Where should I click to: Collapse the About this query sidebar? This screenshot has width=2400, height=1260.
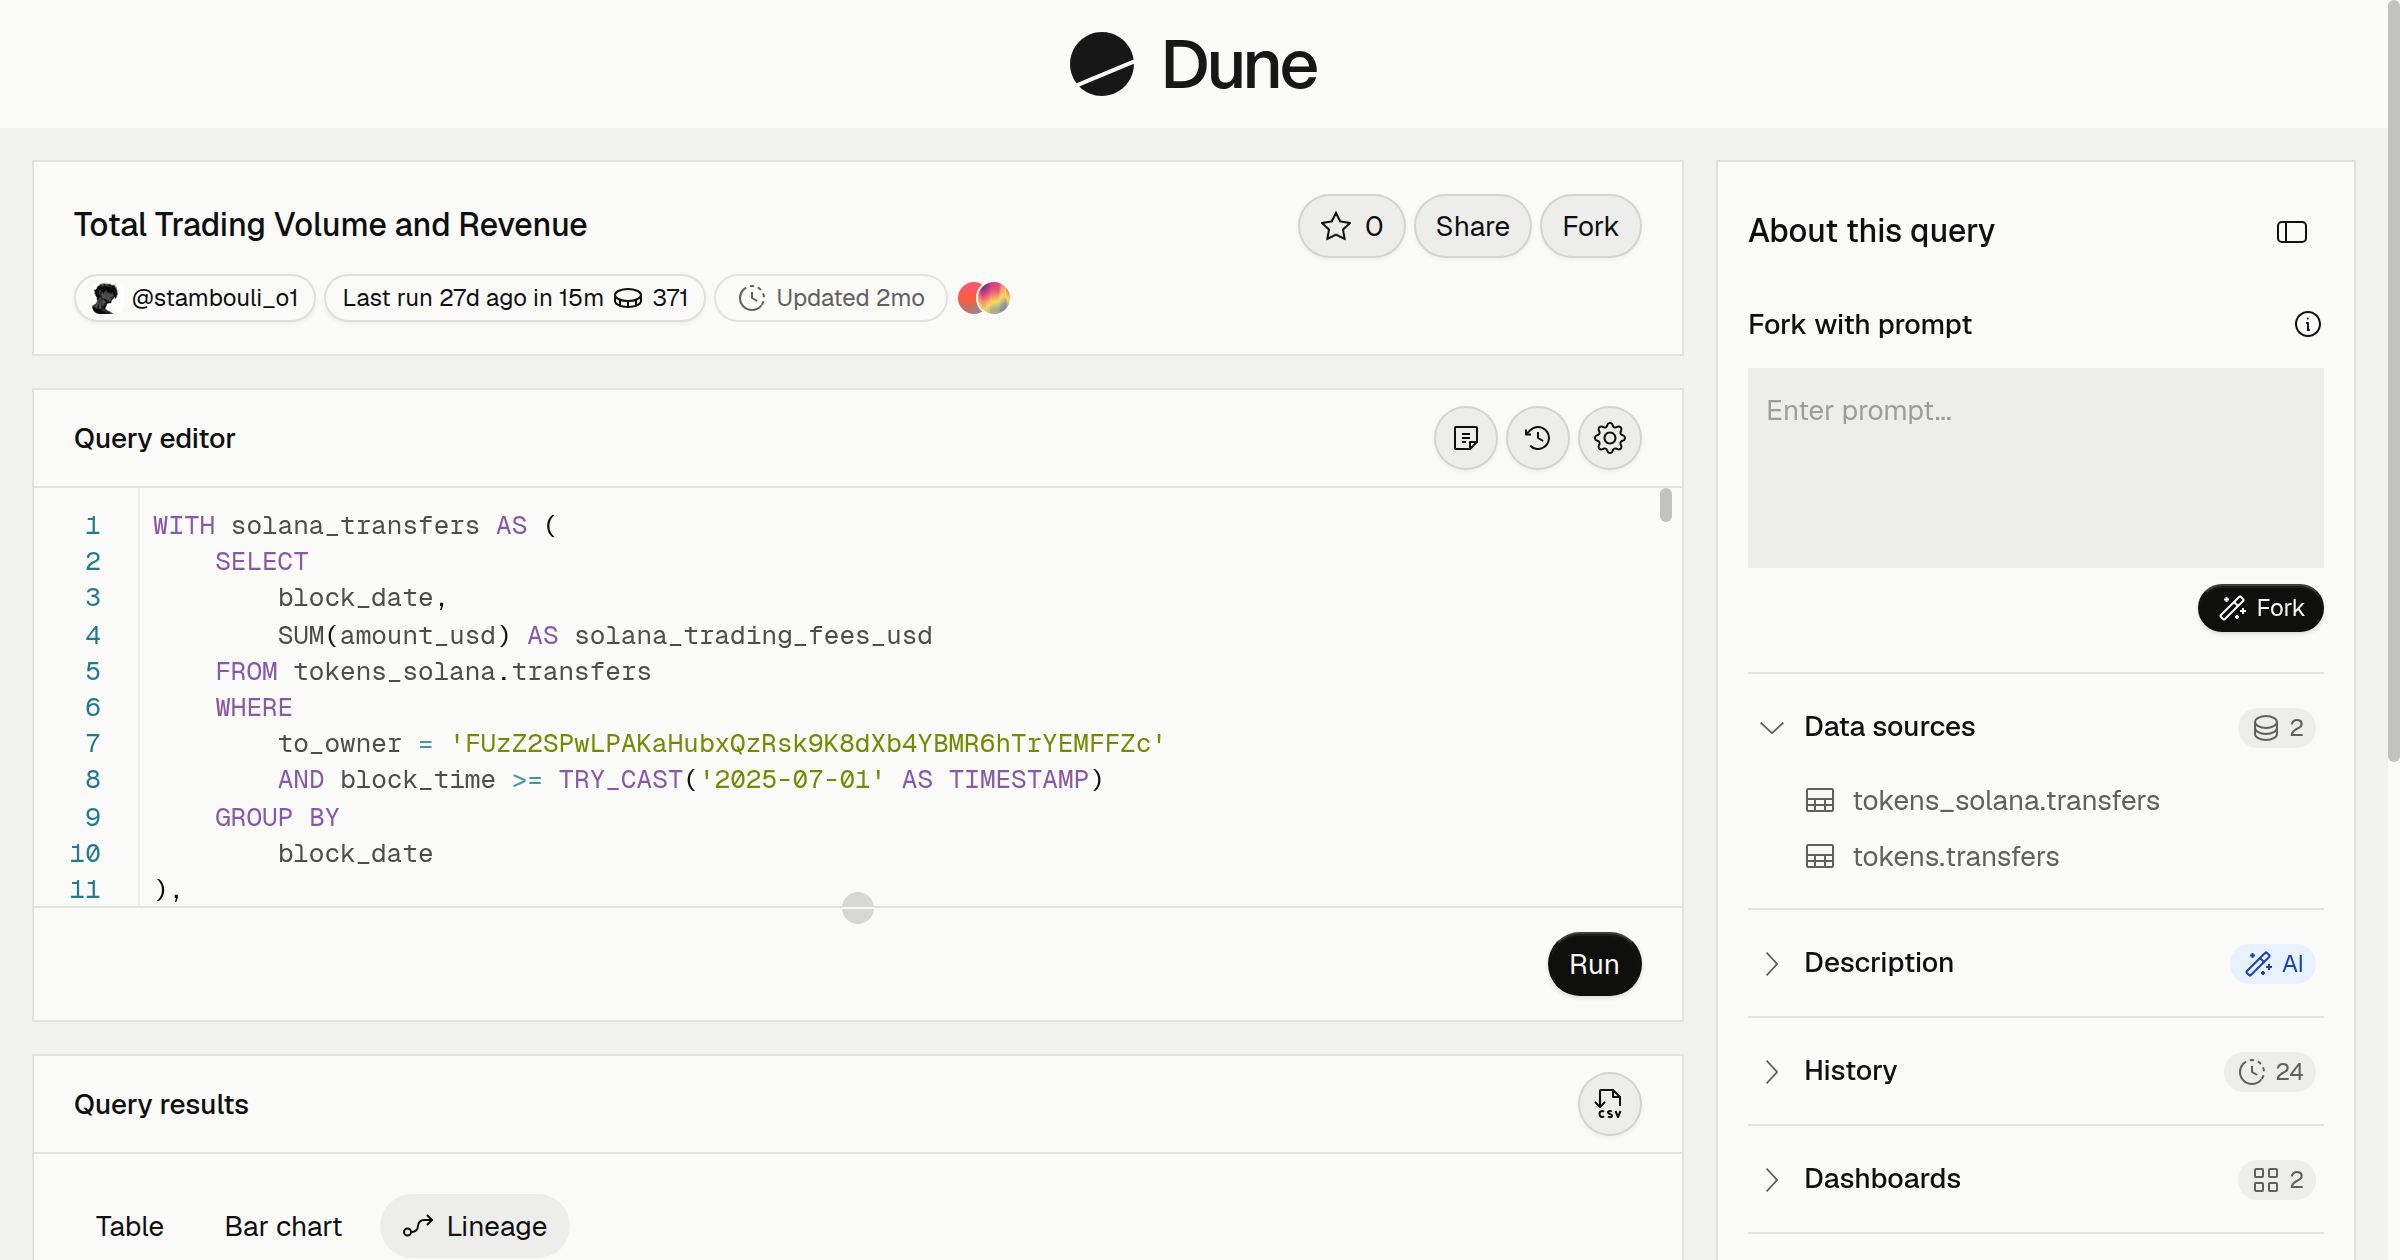tap(2291, 232)
